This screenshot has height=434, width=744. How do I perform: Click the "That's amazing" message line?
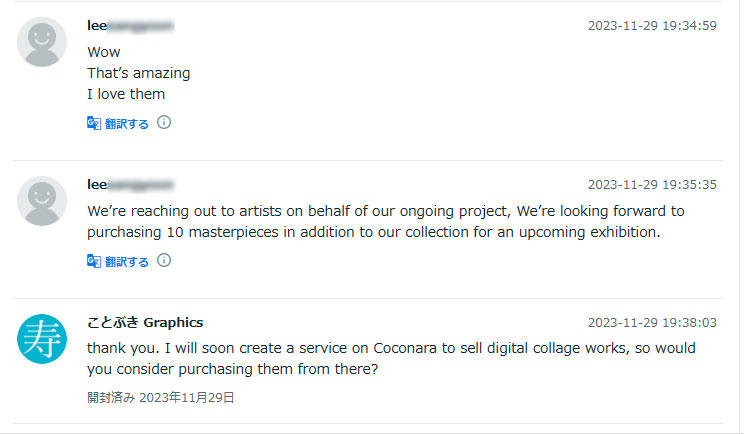138,73
